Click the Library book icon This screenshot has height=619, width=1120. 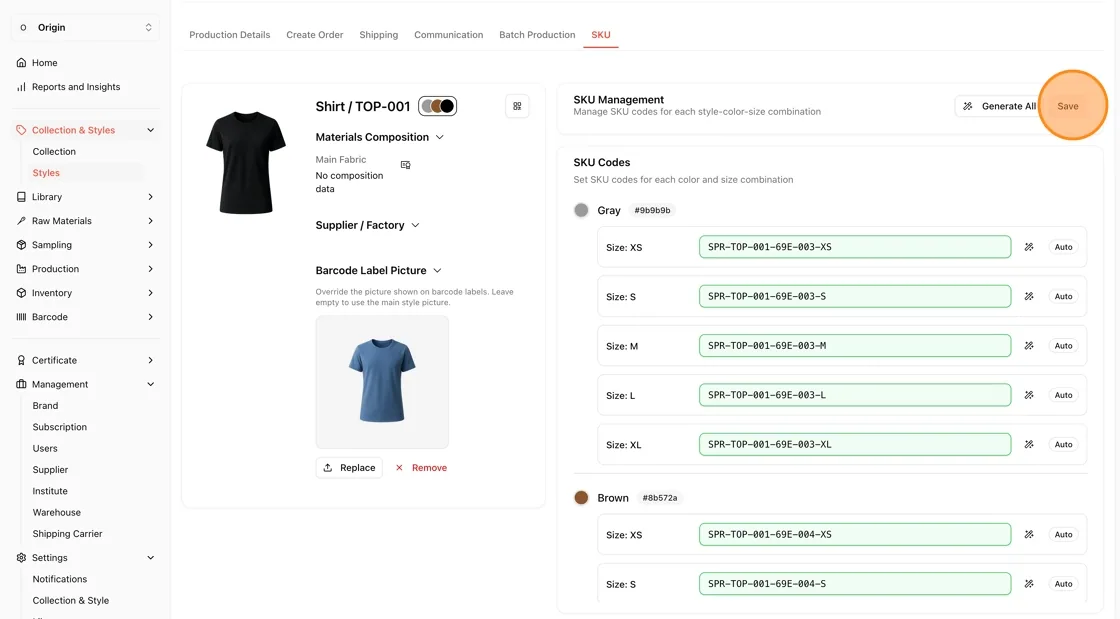[x=21, y=197]
